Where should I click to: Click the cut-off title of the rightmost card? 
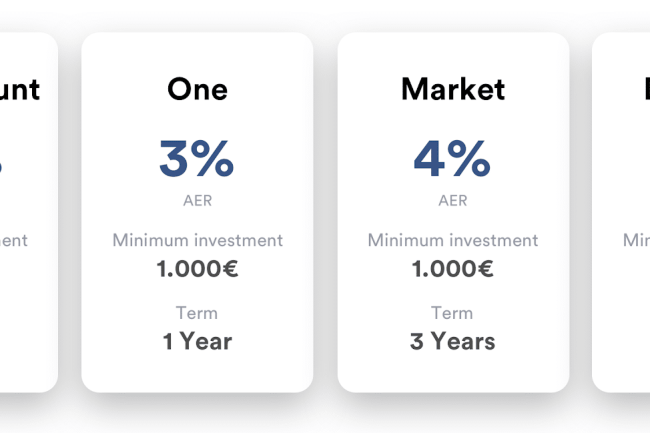[645, 89]
